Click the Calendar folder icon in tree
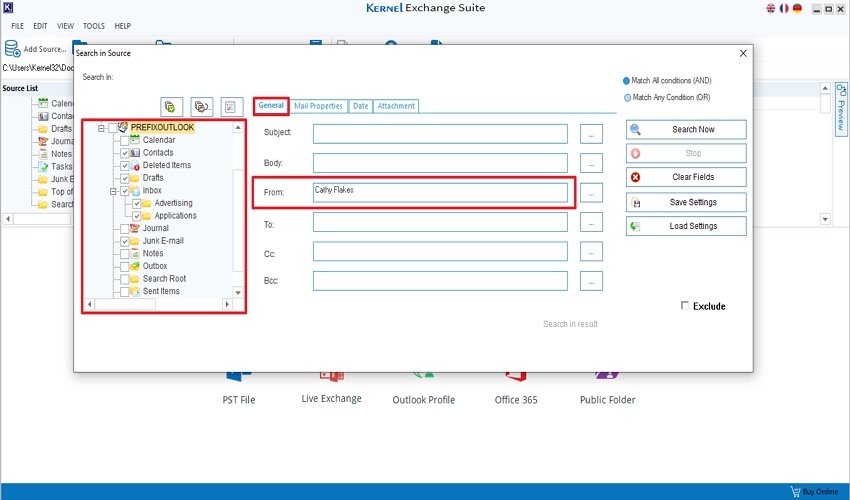Viewport: 850px width, 500px height. 135,140
